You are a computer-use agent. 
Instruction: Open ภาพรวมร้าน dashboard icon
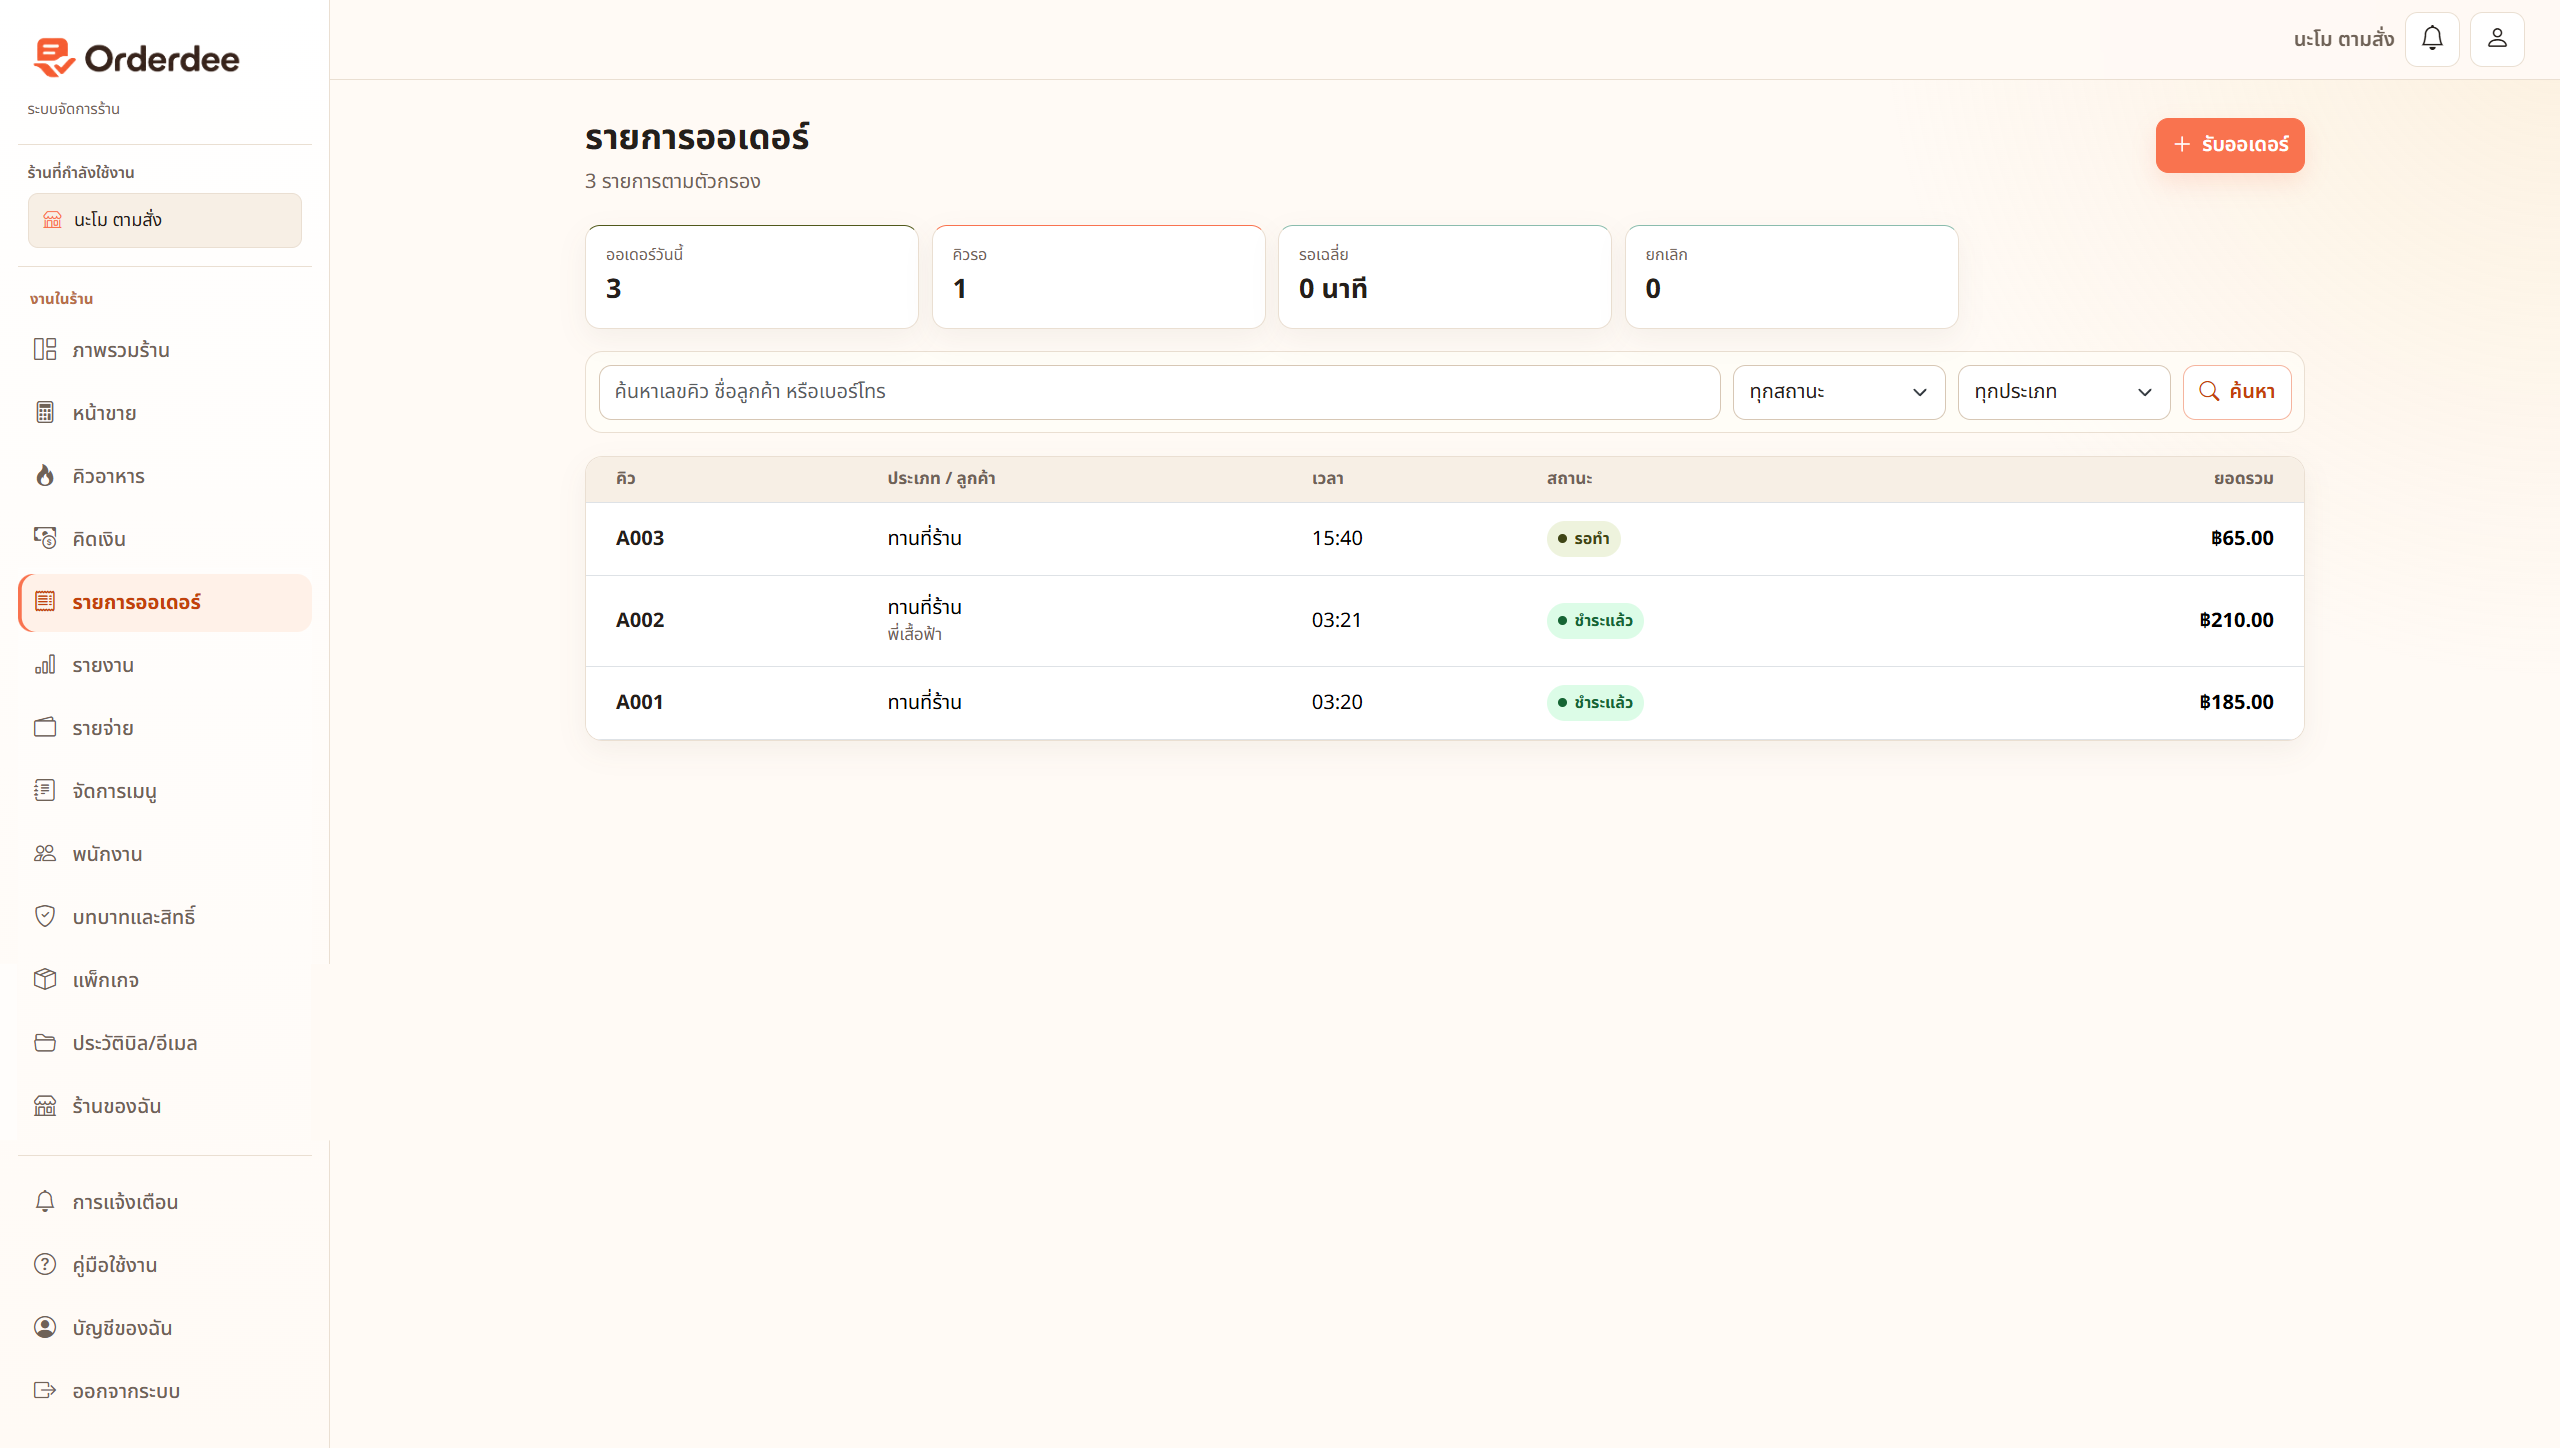[x=45, y=349]
